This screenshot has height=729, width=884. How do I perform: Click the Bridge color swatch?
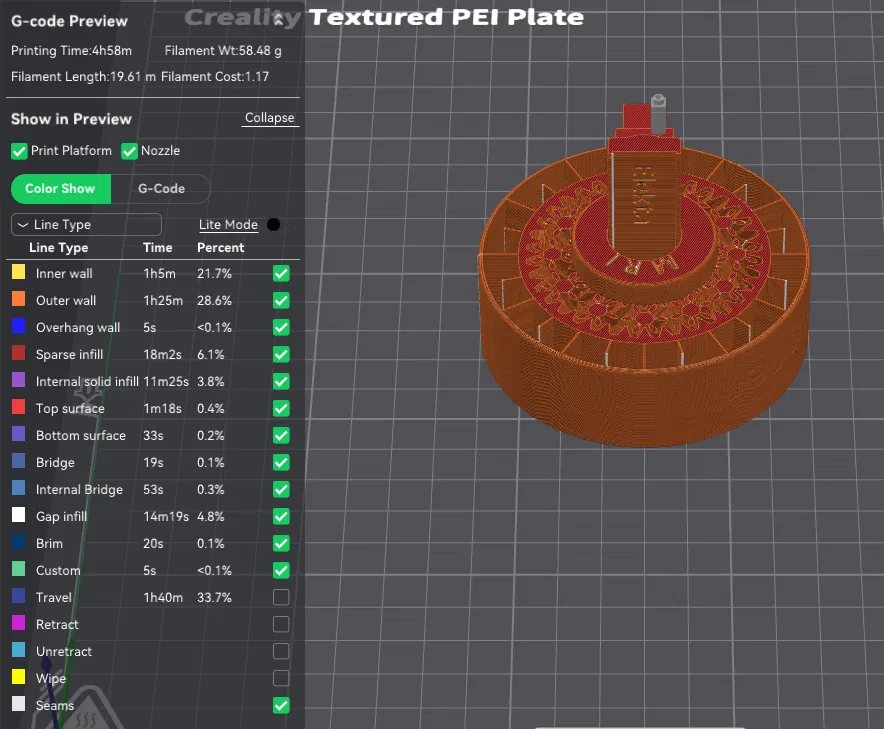[x=19, y=461]
